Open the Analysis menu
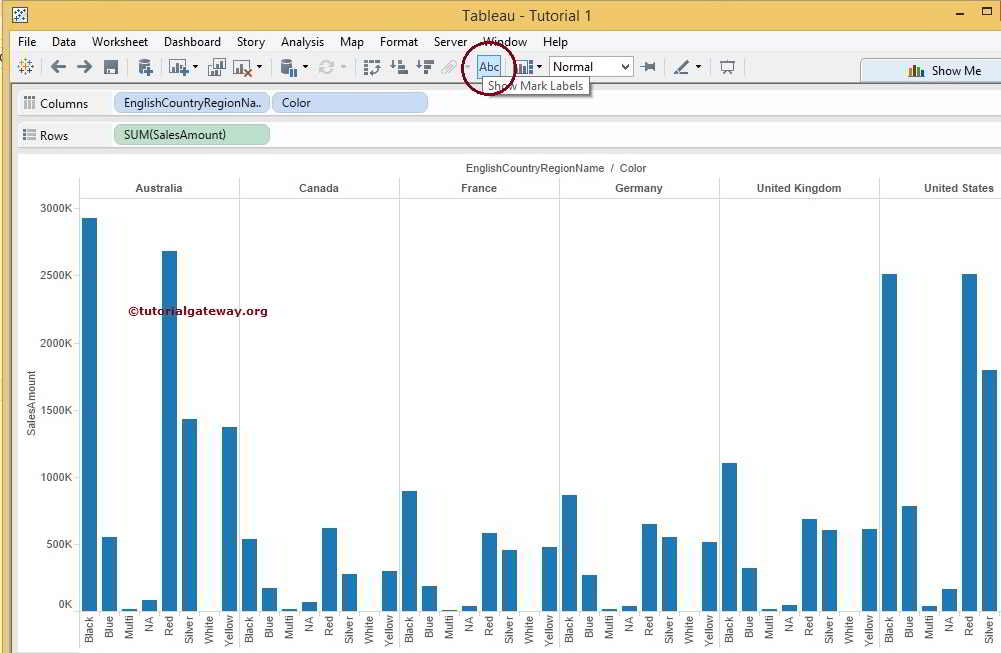 point(302,42)
